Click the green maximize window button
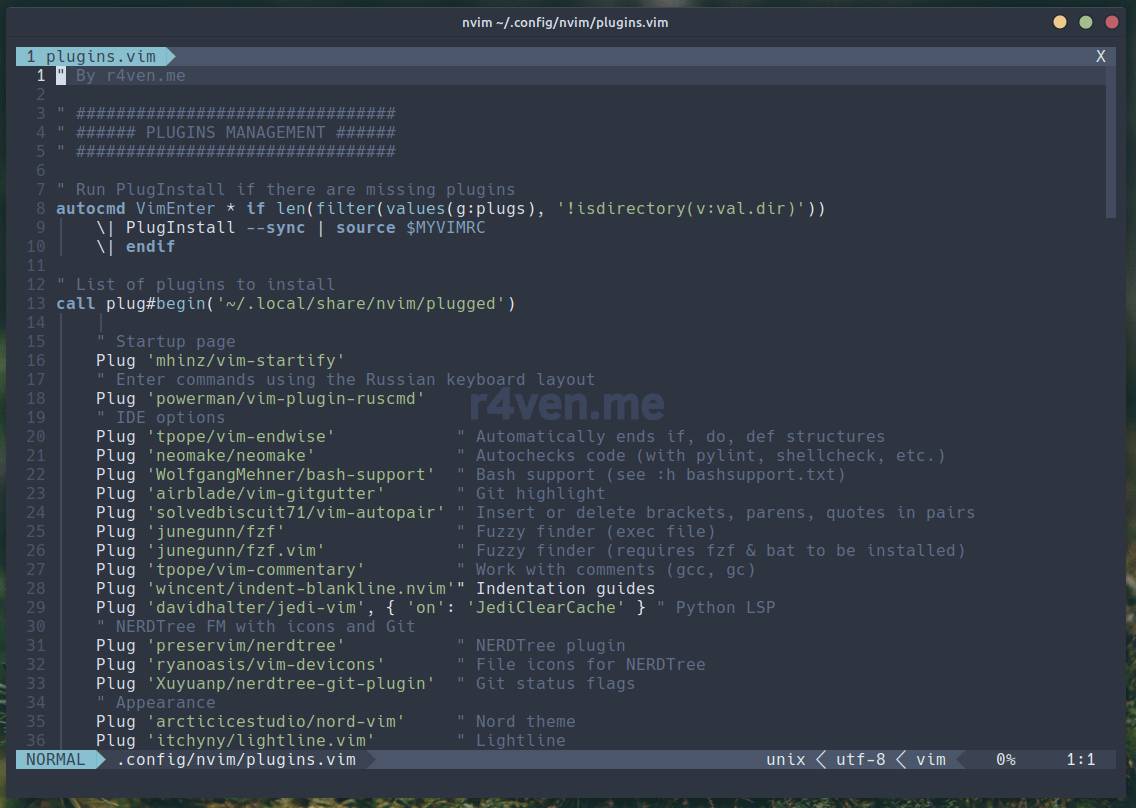 tap(1086, 22)
